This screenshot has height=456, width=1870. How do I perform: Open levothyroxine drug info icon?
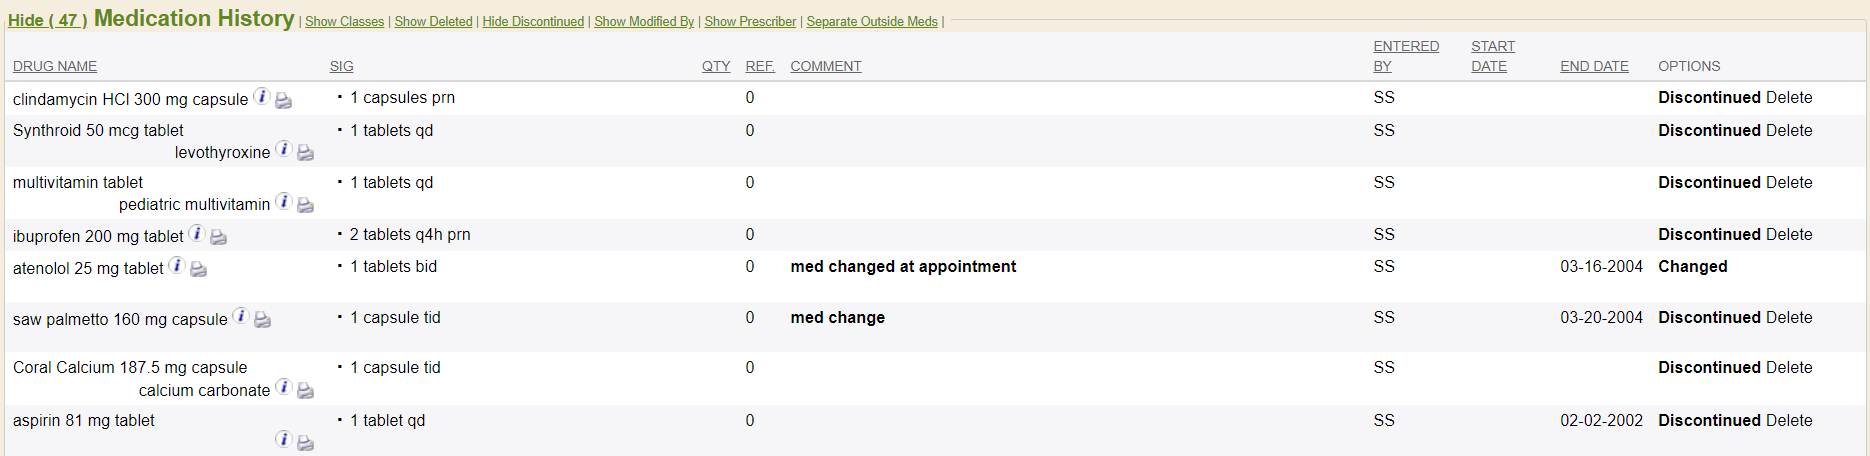pos(284,150)
